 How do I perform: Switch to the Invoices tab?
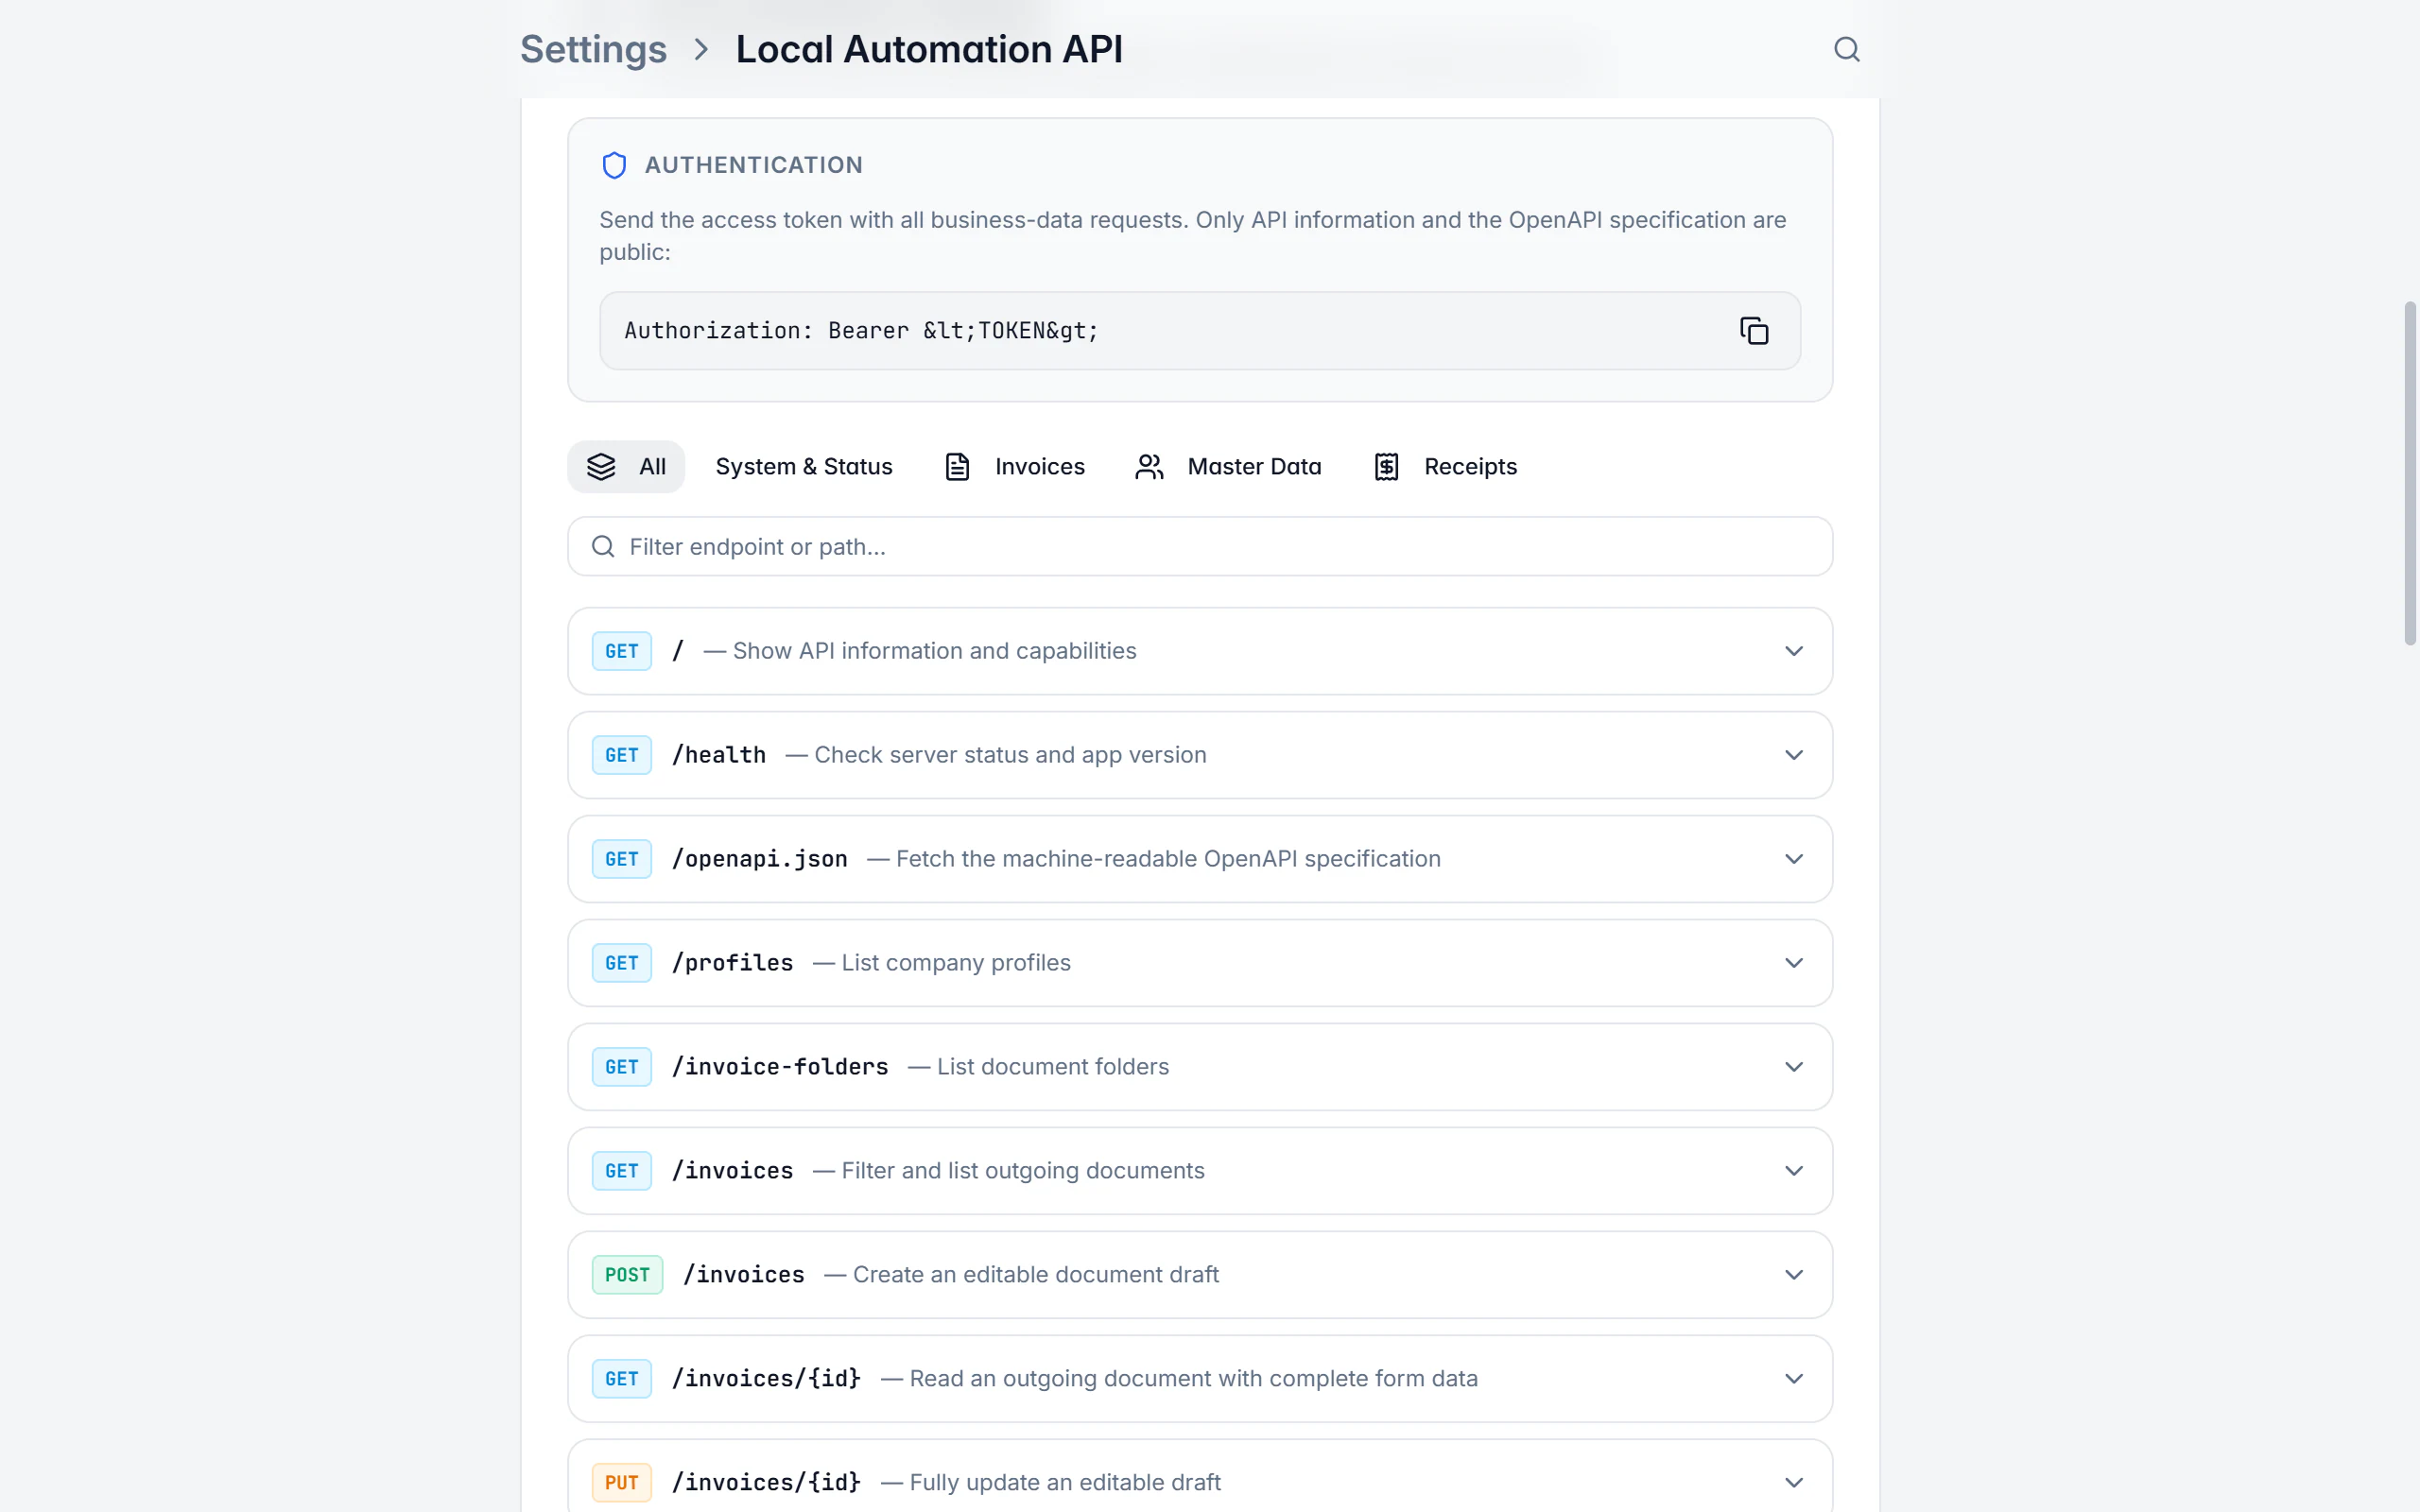tap(1015, 467)
